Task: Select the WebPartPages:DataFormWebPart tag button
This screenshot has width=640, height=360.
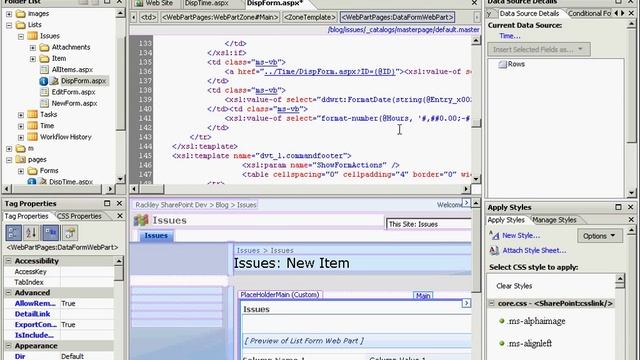Action: click(x=397, y=17)
